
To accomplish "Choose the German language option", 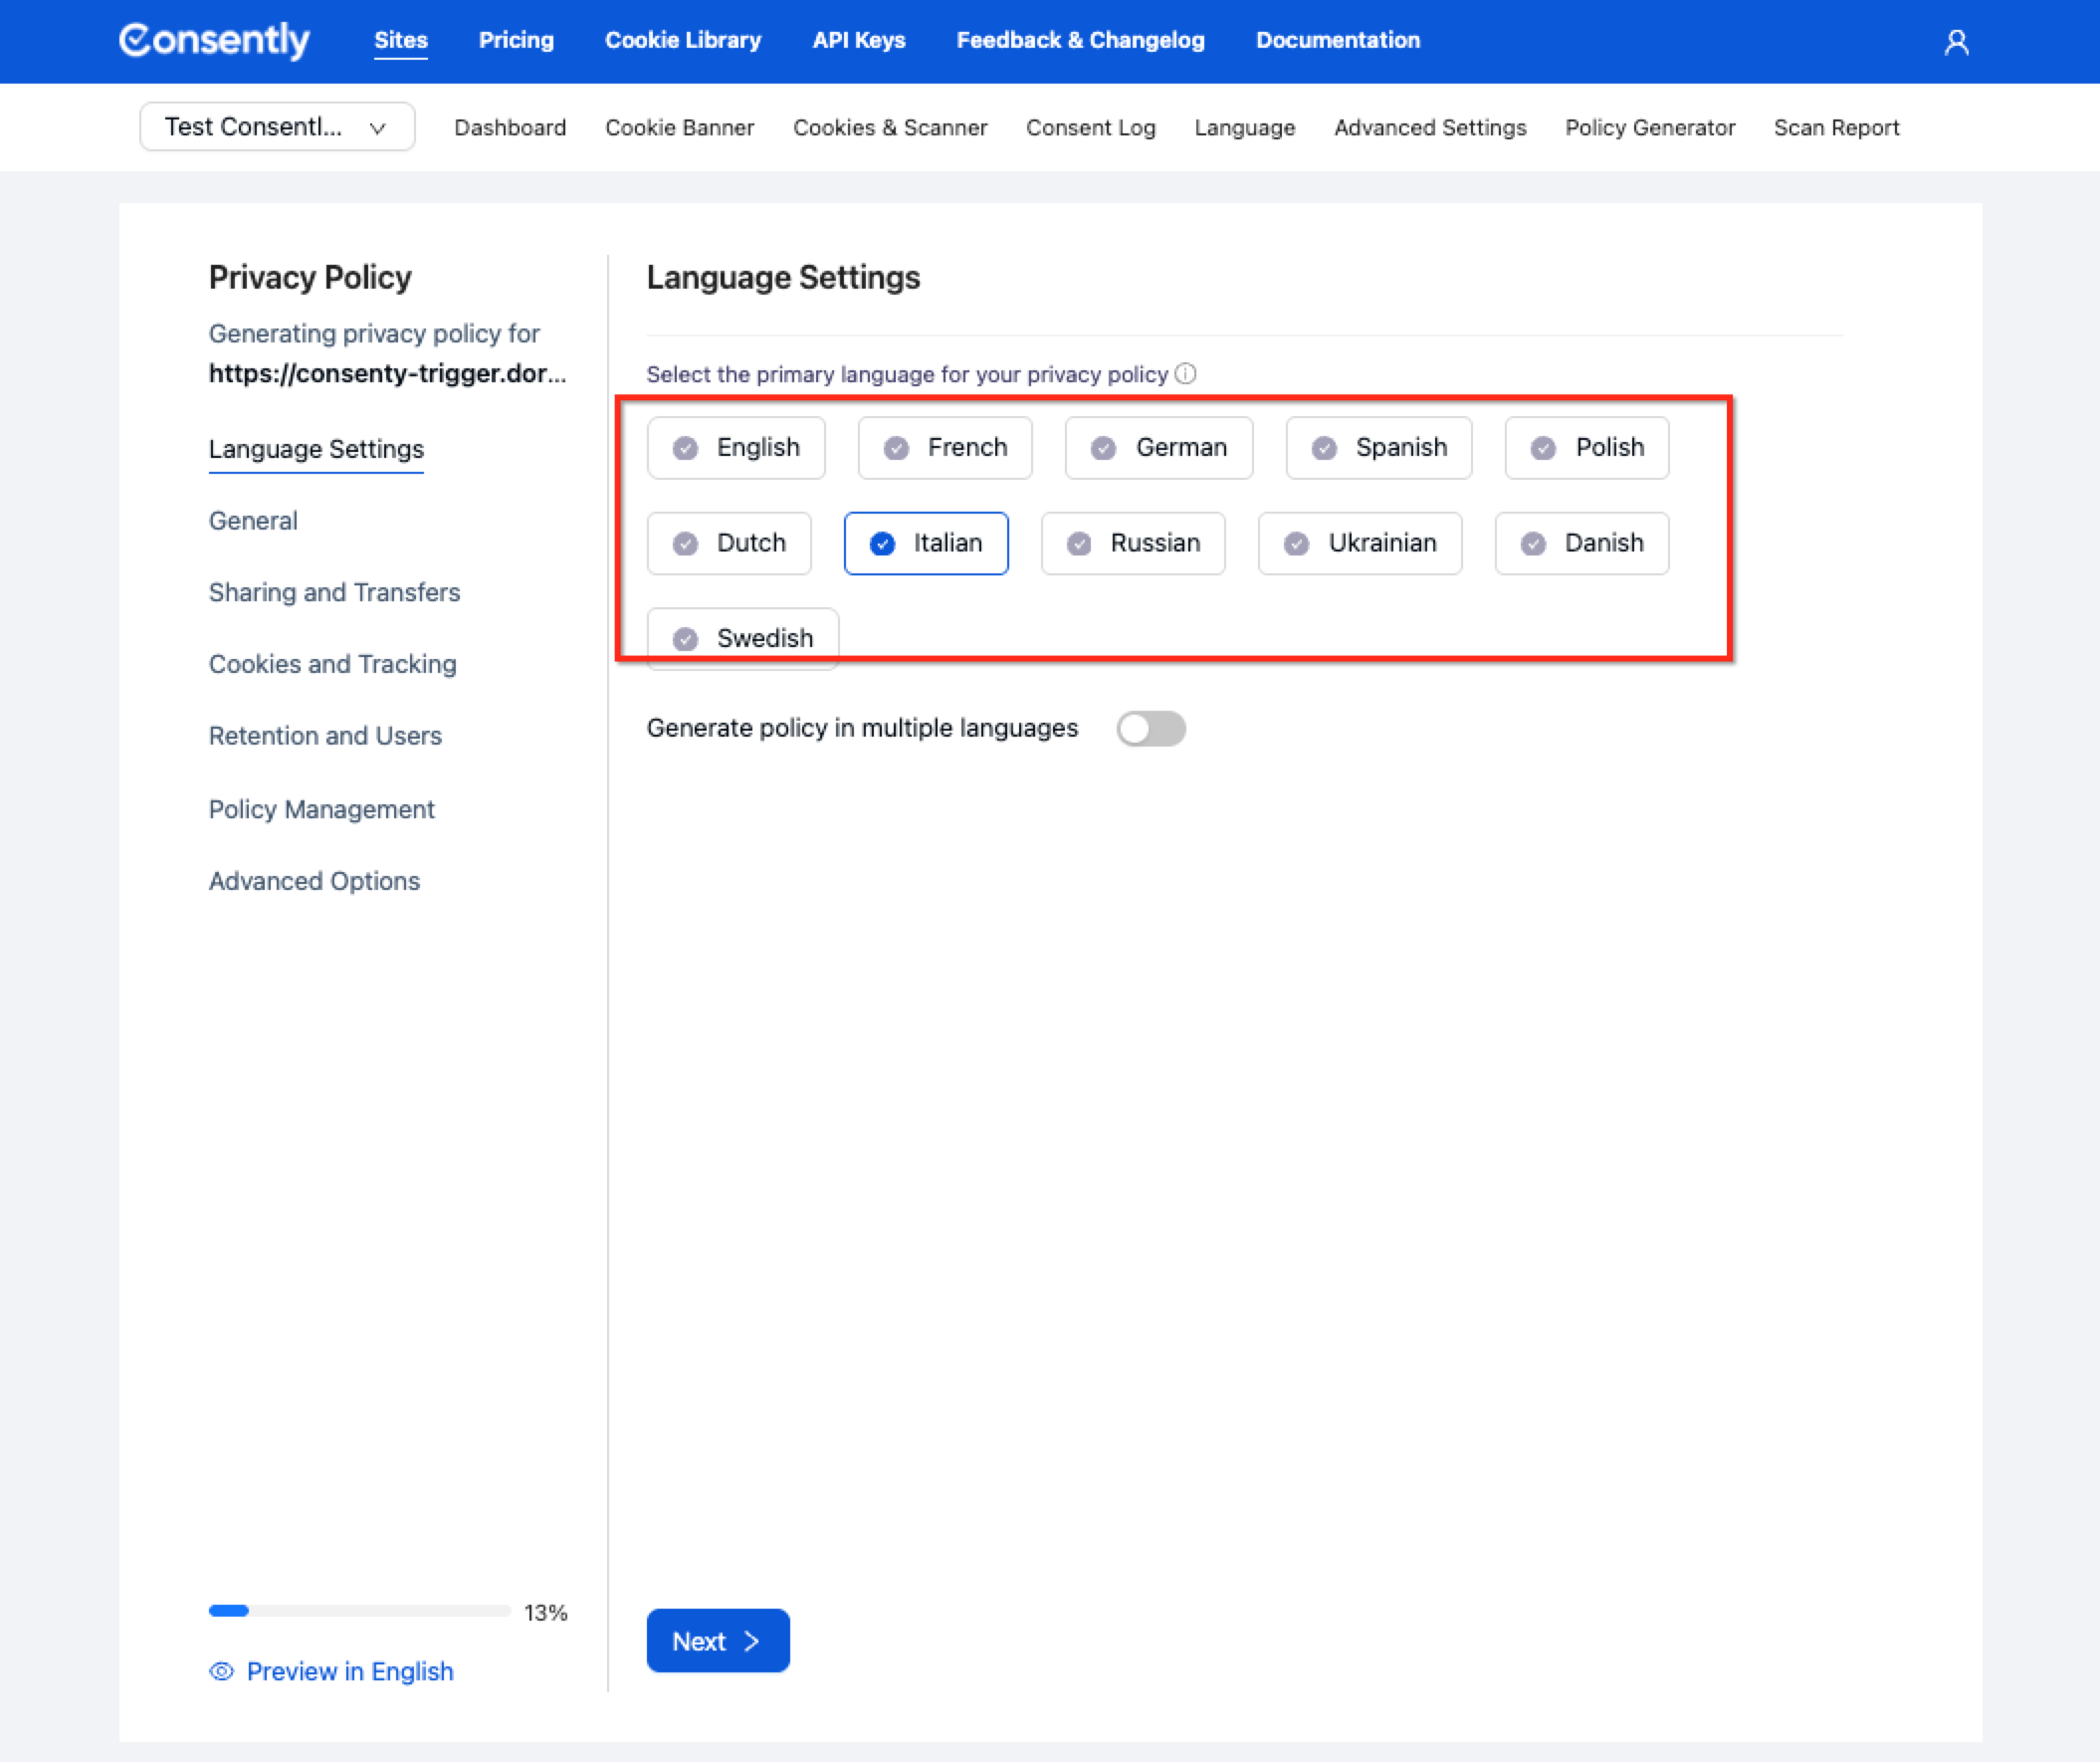I will point(1158,448).
